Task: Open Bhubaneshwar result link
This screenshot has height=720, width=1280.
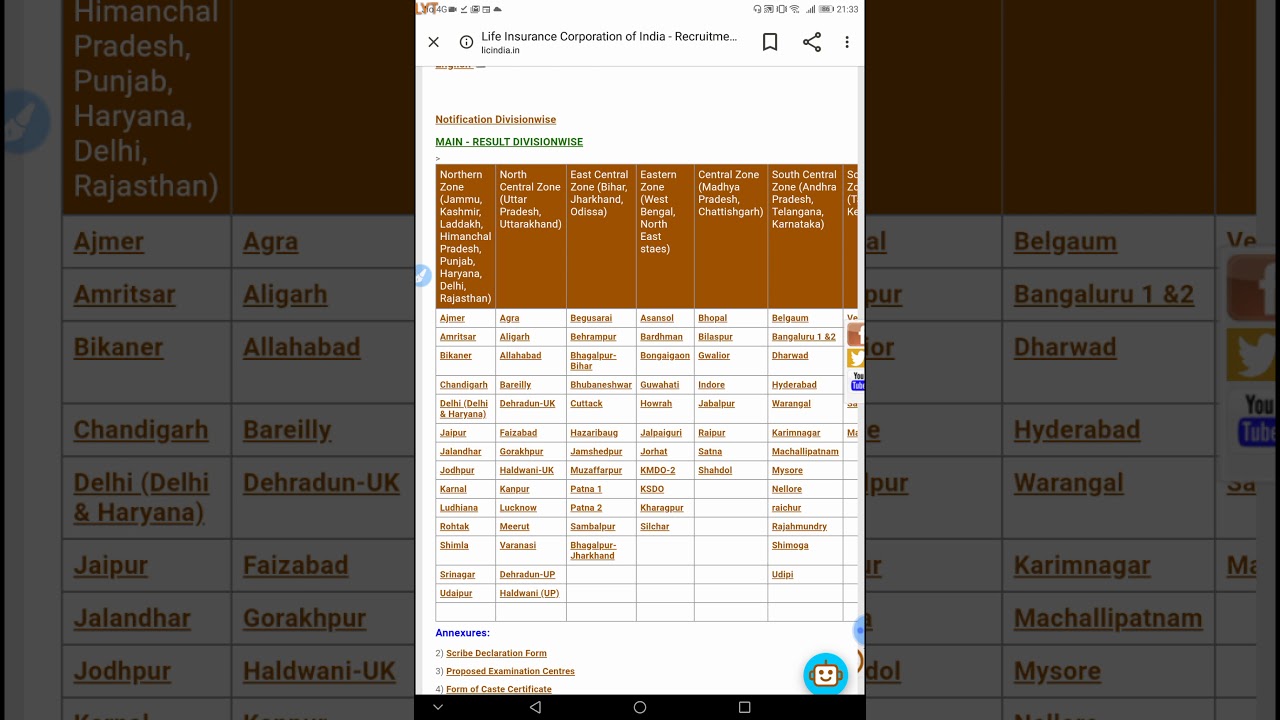Action: pyautogui.click(x=601, y=385)
